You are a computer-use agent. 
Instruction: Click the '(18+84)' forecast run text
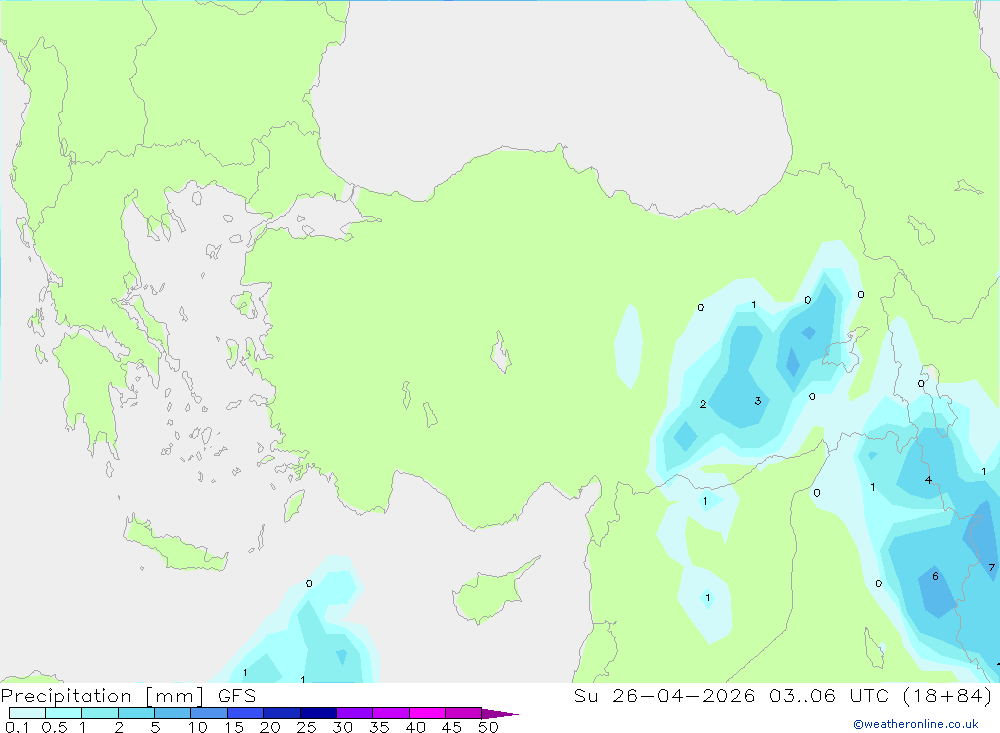click(948, 696)
